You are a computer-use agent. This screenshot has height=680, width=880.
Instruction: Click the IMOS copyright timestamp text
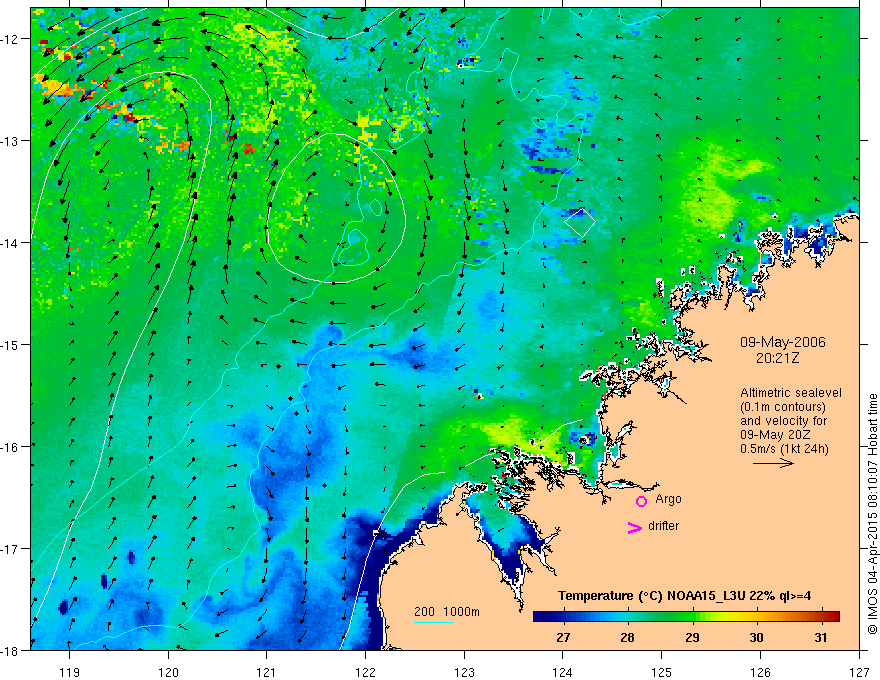872,514
